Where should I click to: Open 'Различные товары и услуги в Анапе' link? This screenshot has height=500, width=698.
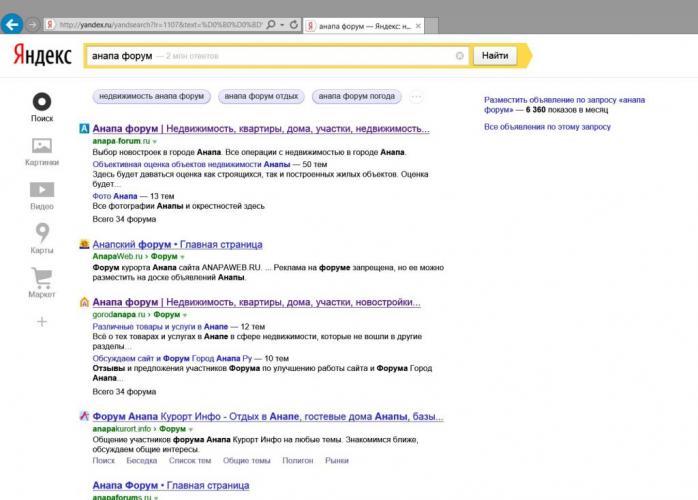[x=160, y=326]
